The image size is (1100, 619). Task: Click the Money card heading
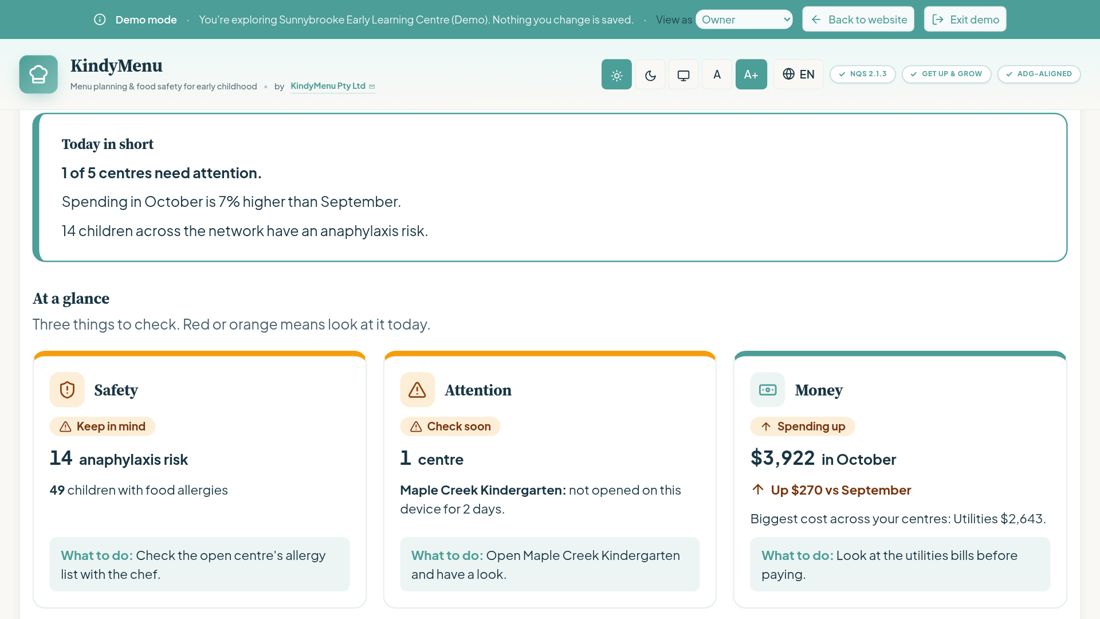(x=819, y=390)
